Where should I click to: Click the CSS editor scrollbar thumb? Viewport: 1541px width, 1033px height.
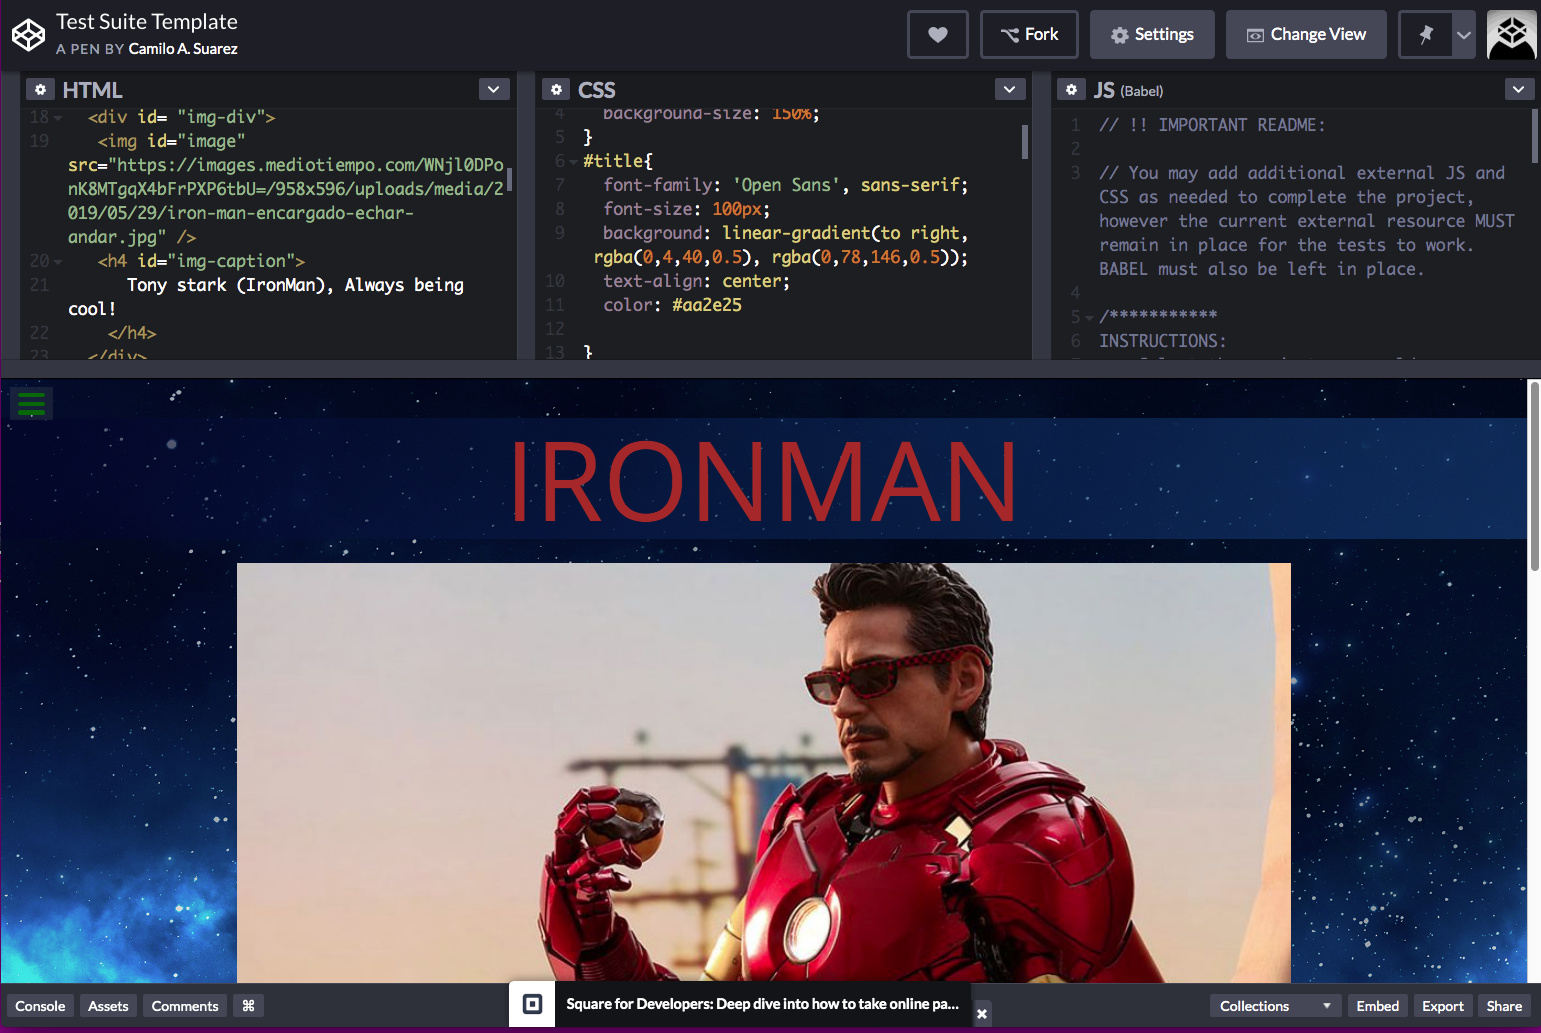[1025, 142]
